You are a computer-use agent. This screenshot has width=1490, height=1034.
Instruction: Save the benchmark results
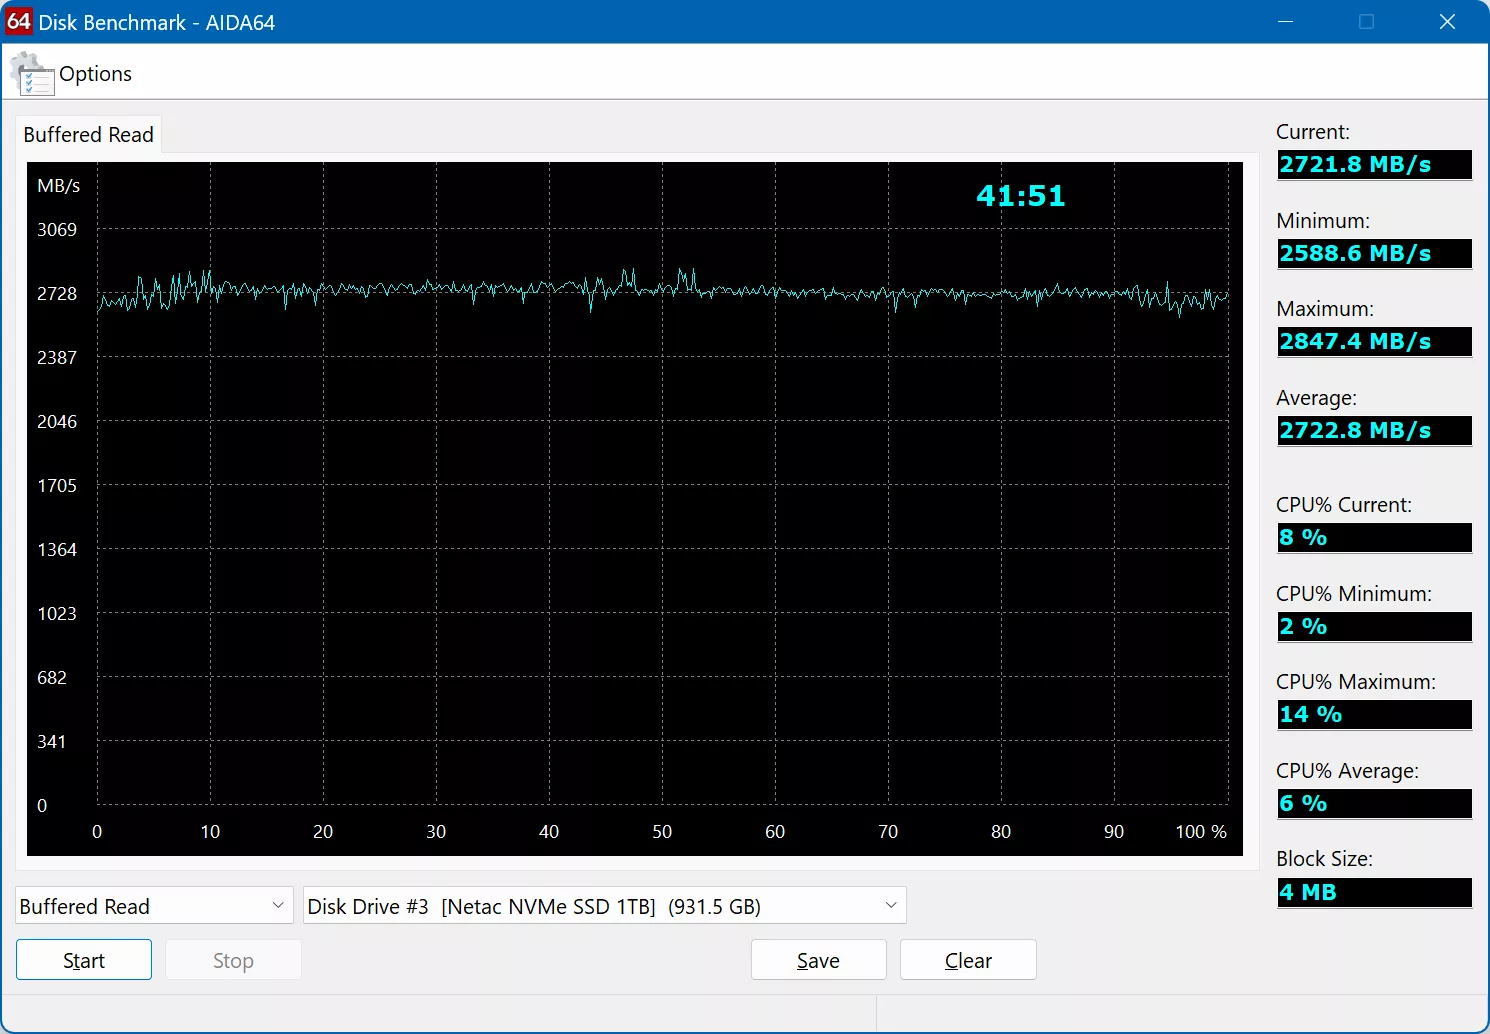coord(818,960)
